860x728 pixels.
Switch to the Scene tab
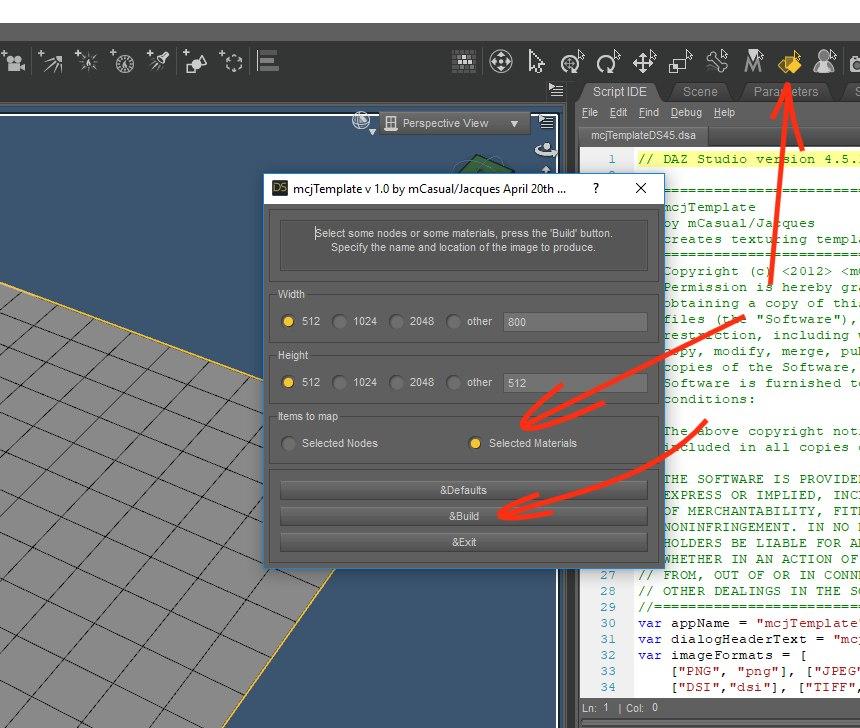700,92
